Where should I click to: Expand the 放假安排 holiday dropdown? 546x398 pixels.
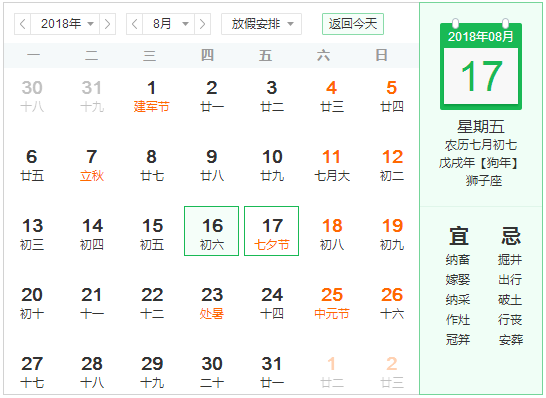coord(262,24)
